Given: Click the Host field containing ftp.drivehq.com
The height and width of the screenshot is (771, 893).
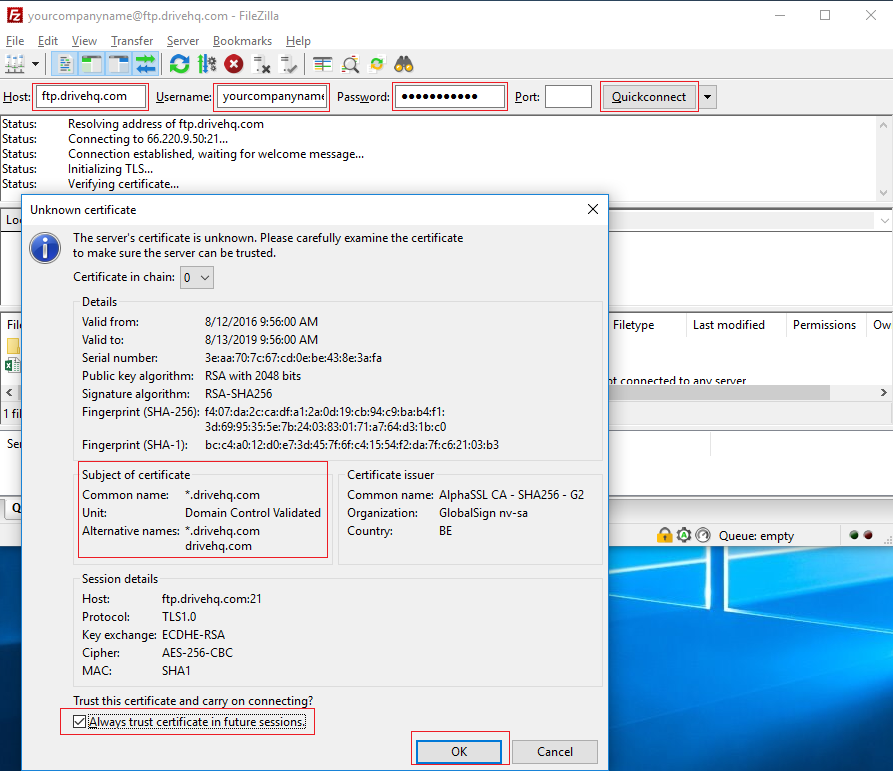Looking at the screenshot, I should pos(91,97).
